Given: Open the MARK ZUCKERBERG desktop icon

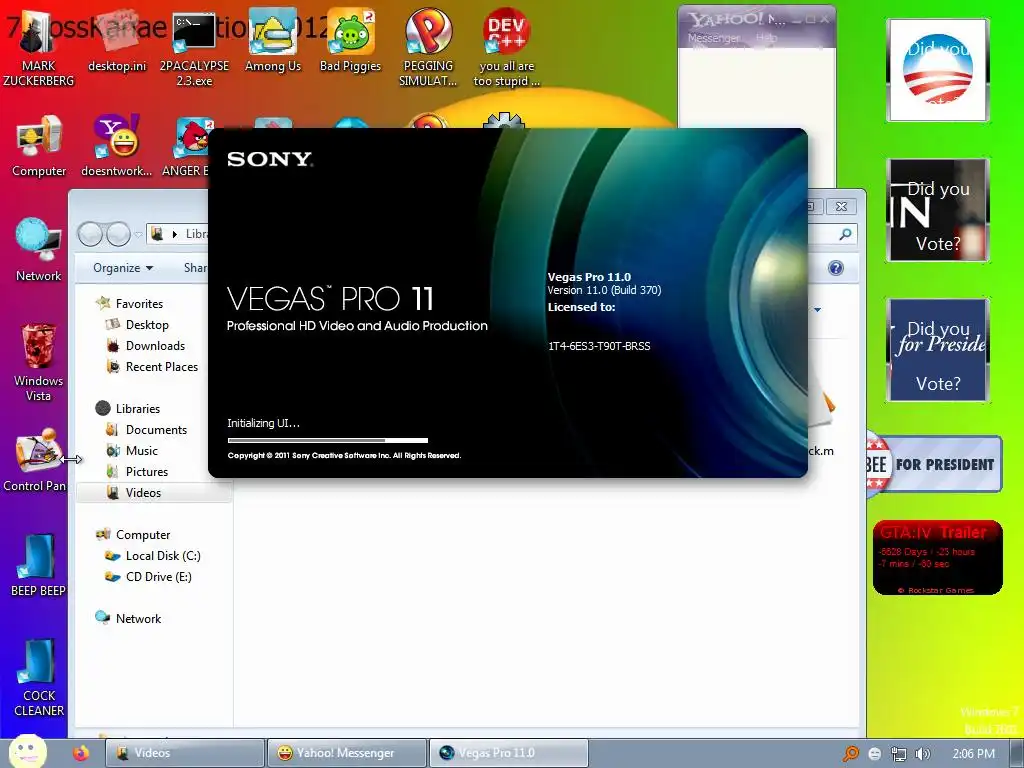Looking at the screenshot, I should click(x=38, y=46).
